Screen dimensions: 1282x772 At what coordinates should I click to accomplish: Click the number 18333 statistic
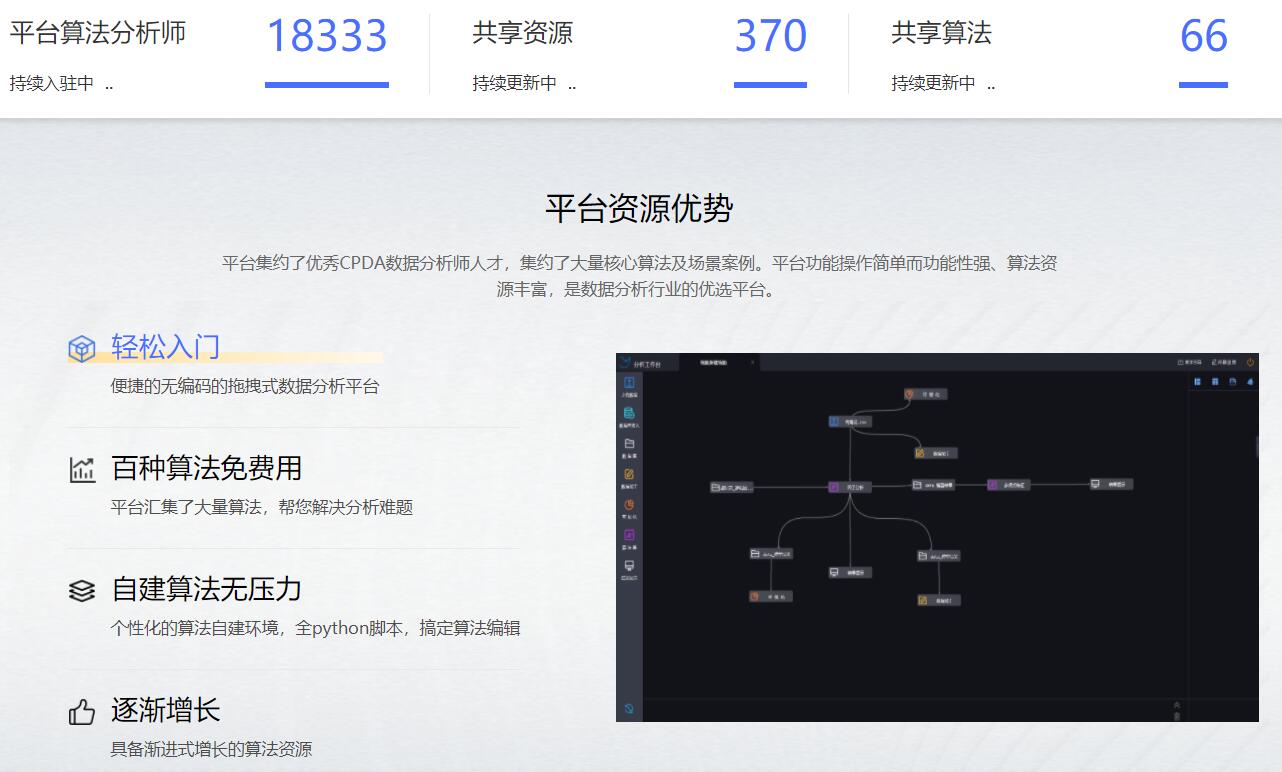click(327, 36)
